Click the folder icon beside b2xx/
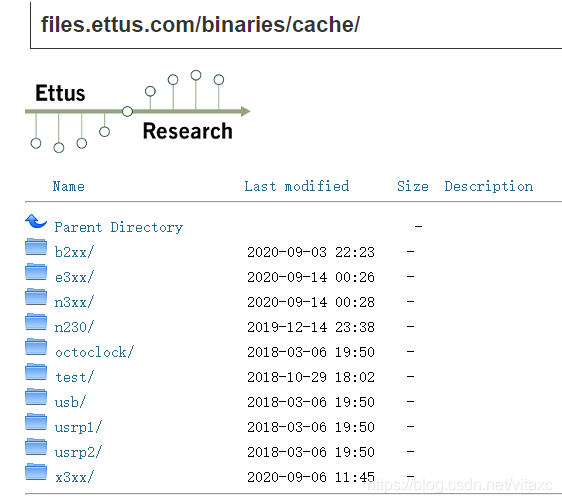562x503 pixels. 36,247
